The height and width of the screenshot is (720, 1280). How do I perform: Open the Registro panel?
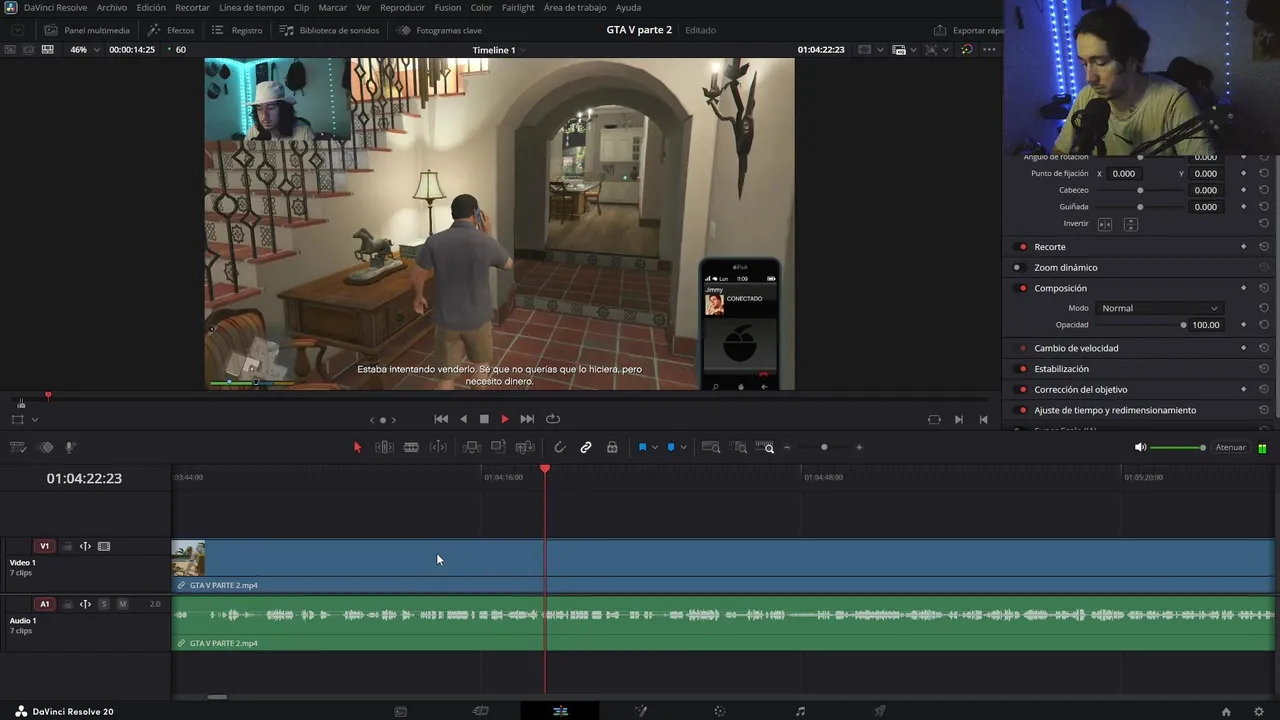click(237, 30)
